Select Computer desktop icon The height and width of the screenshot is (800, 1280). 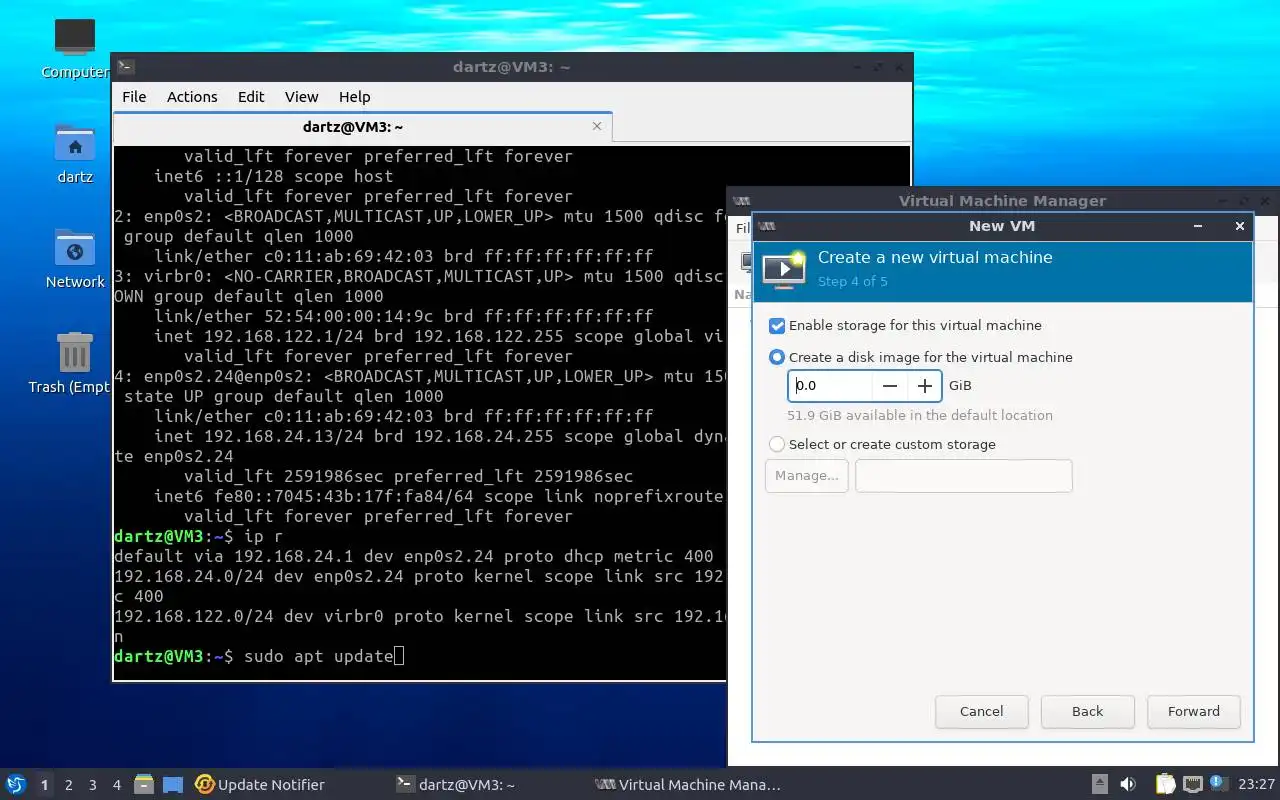coord(75,47)
